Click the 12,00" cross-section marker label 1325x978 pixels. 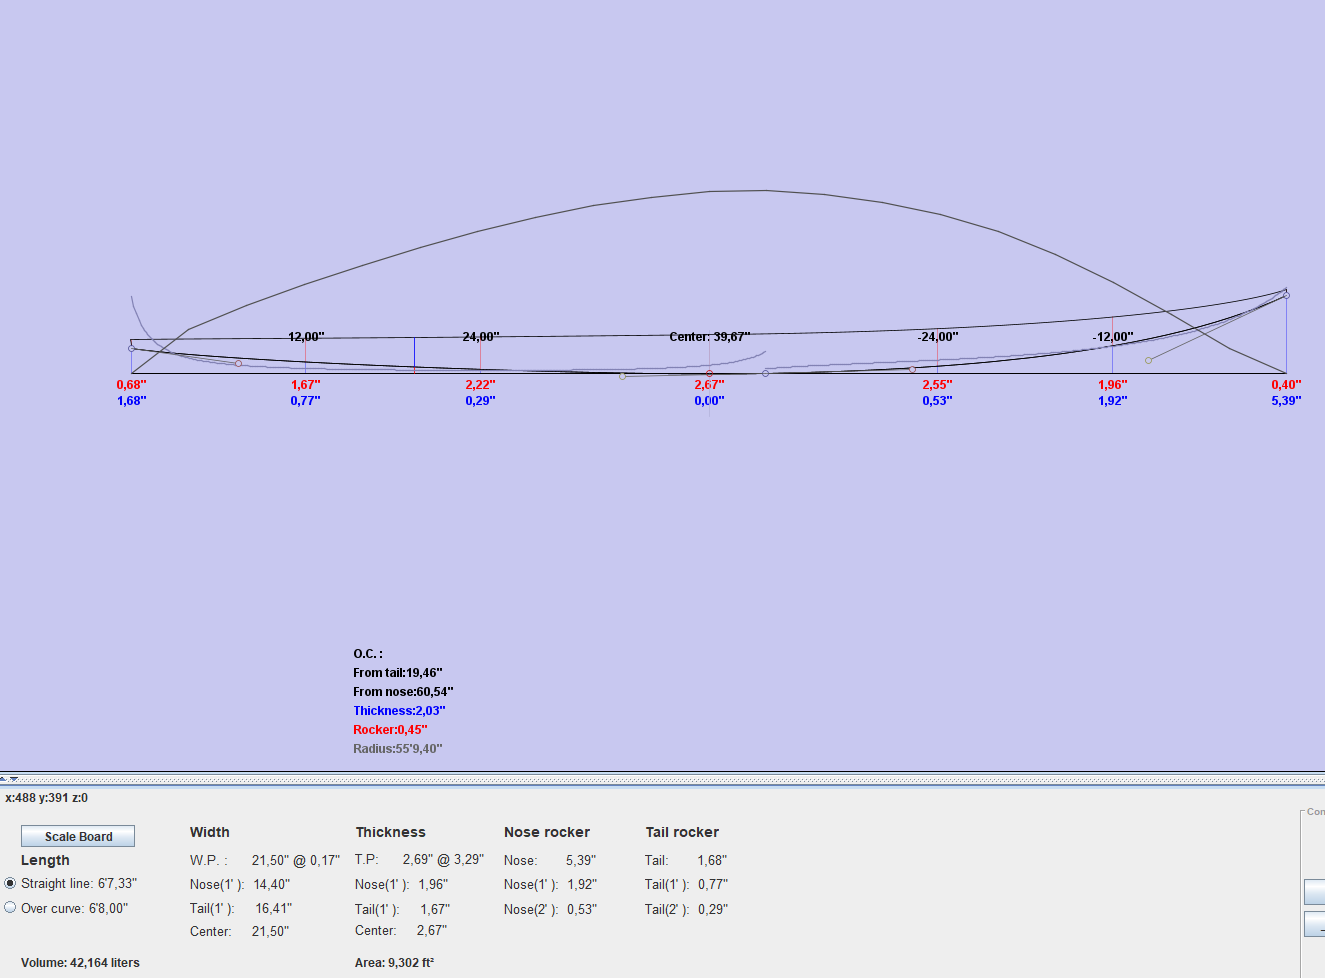tap(306, 337)
